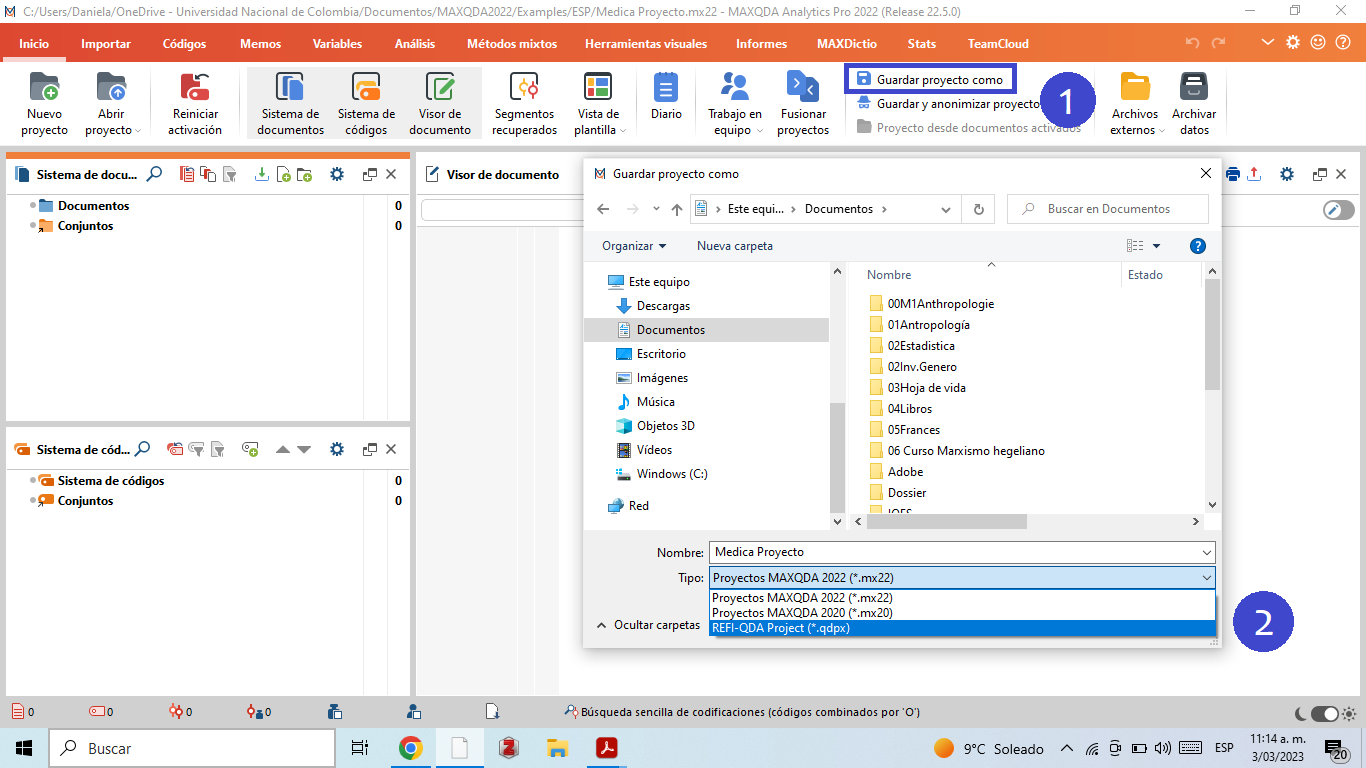Toggle dark mode switch in status bar
Screen dimensions: 1366x768
pyautogui.click(x=1324, y=713)
